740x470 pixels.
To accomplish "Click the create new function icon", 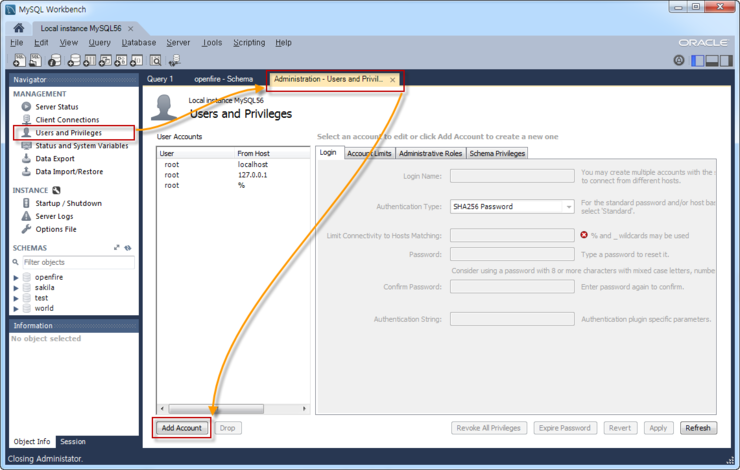I will point(136,60).
